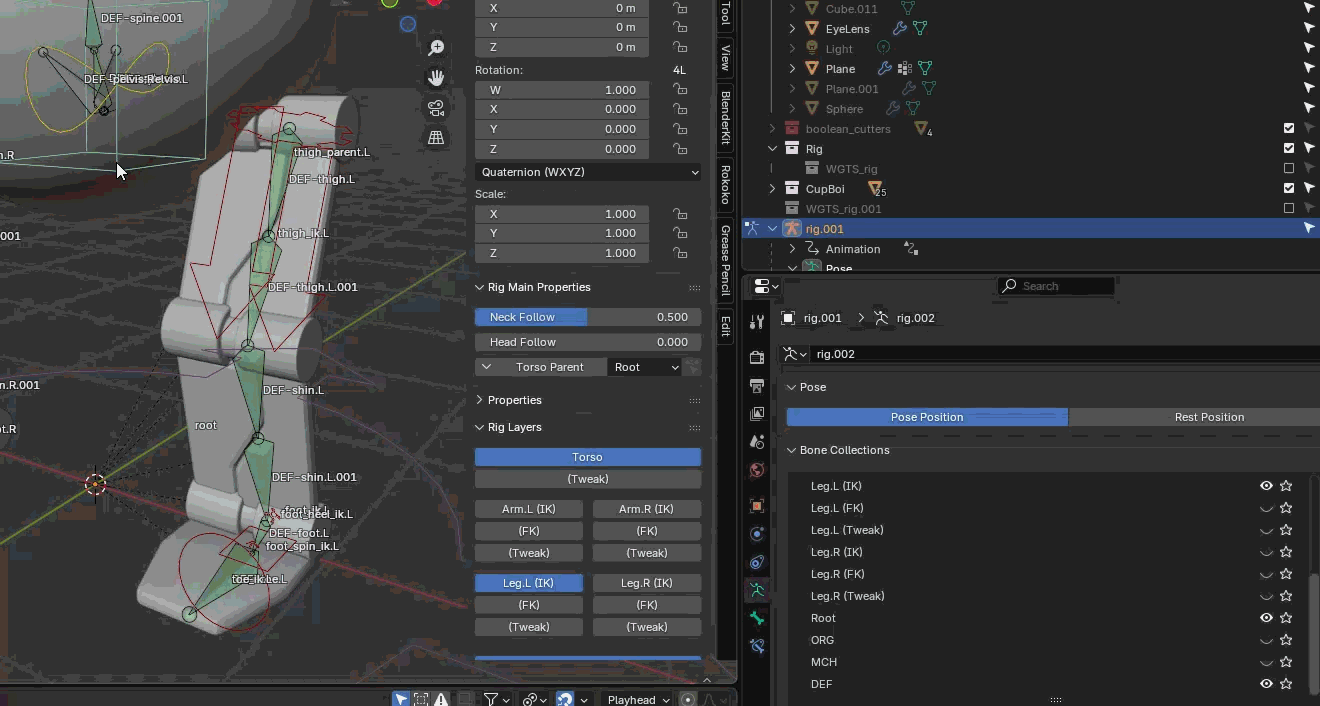This screenshot has height=706, width=1320.
Task: Click the Search field above the properties
Action: click(x=1056, y=286)
